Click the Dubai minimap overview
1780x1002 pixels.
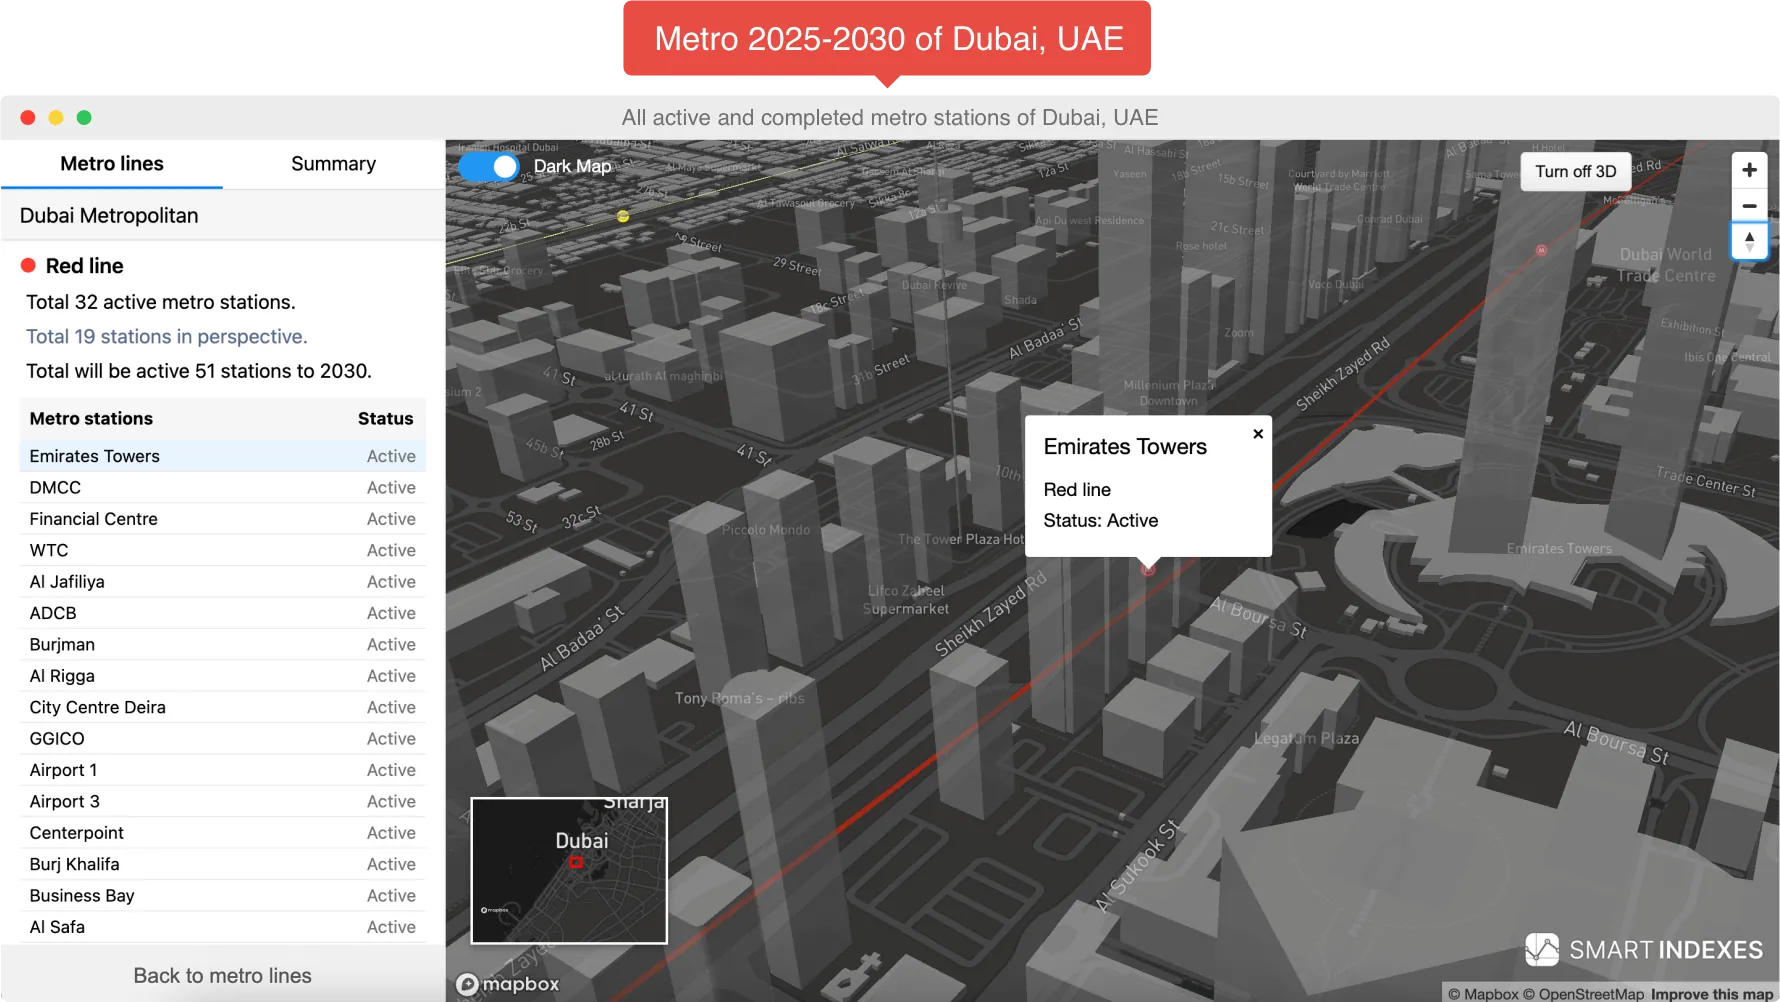pos(569,870)
